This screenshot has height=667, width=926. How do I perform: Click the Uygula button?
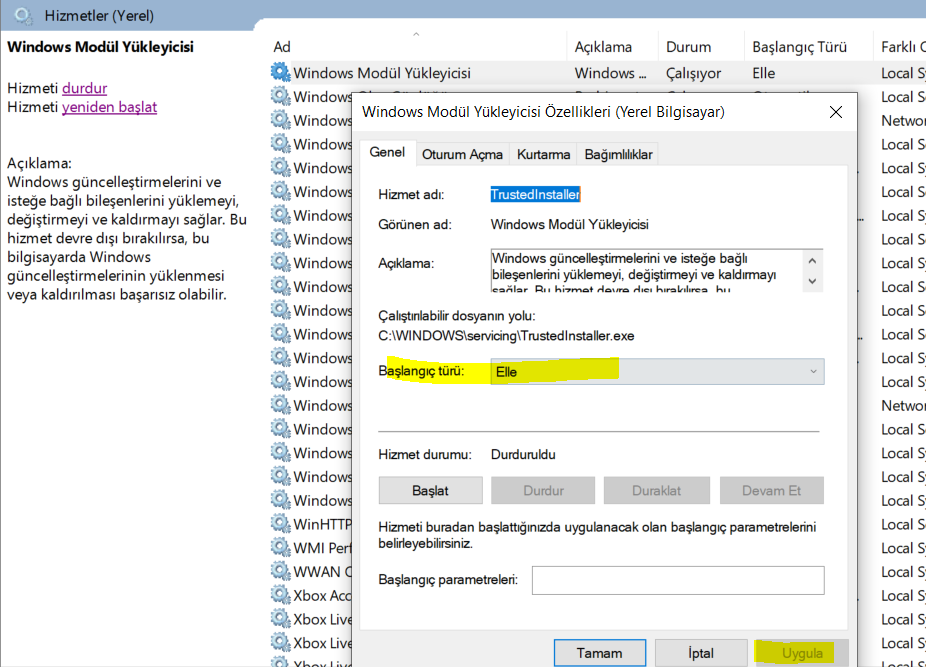click(802, 653)
